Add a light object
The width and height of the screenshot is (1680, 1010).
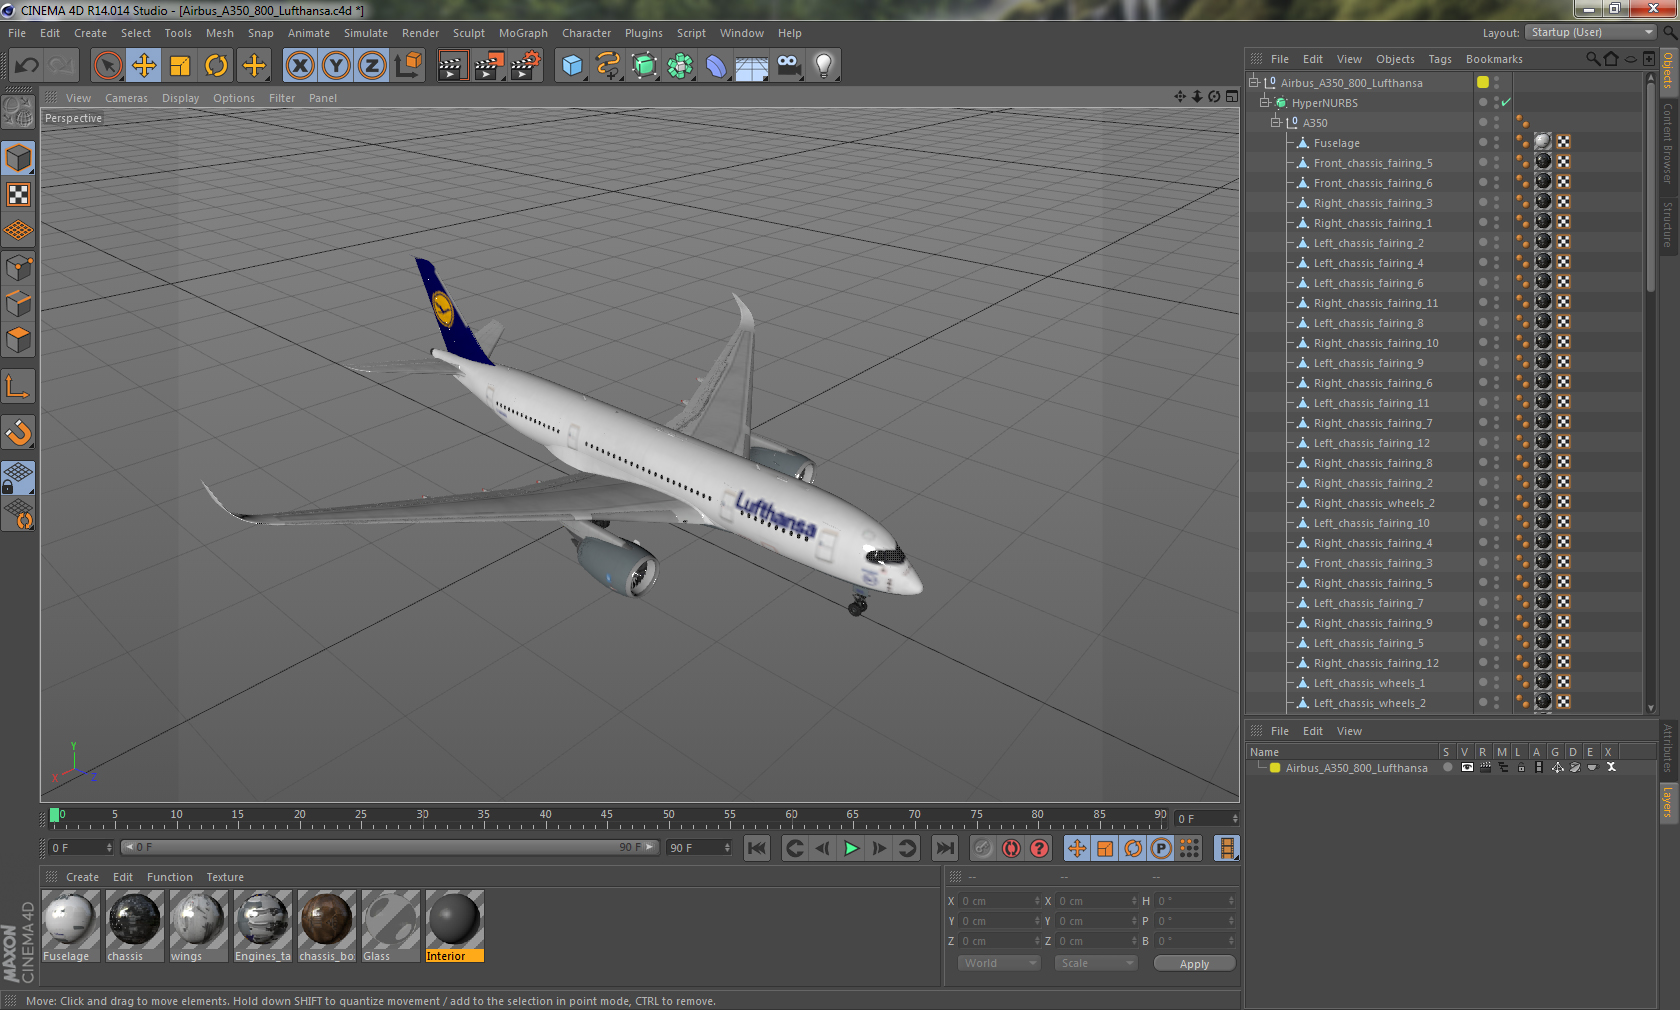pos(824,66)
